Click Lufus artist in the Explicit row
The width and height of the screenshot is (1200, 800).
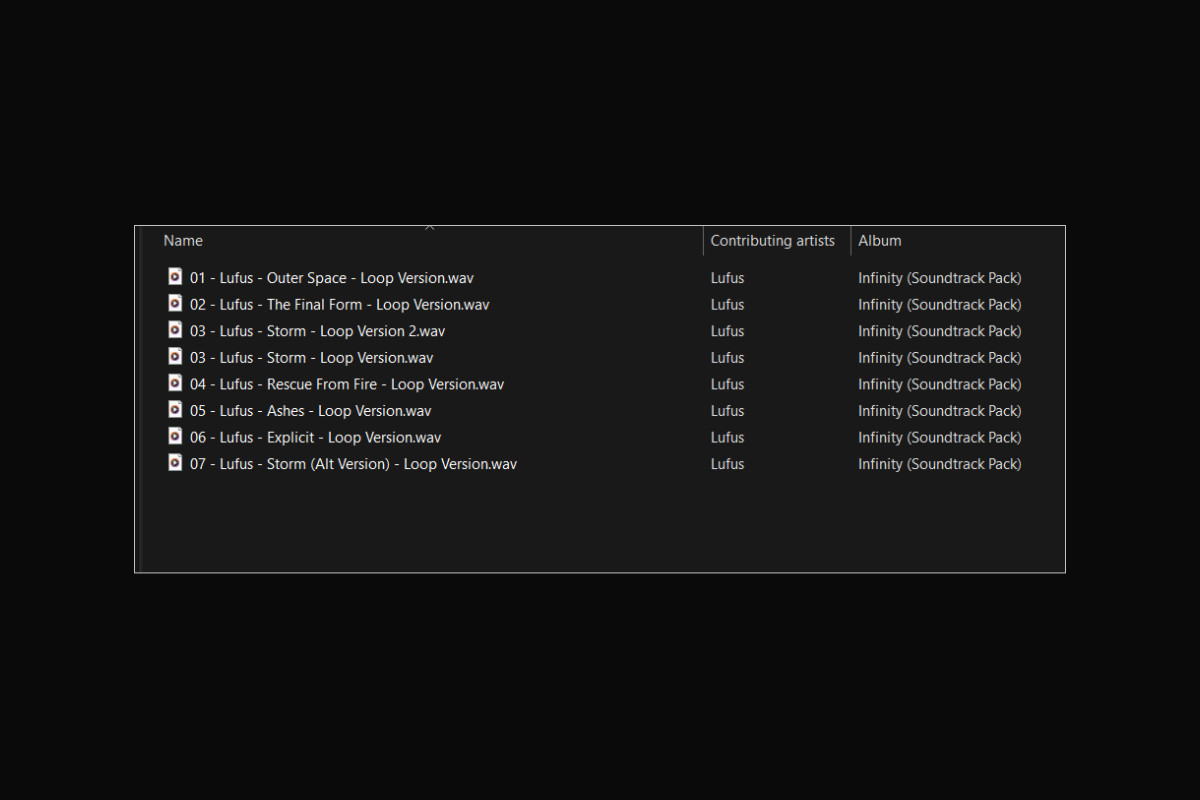click(727, 437)
